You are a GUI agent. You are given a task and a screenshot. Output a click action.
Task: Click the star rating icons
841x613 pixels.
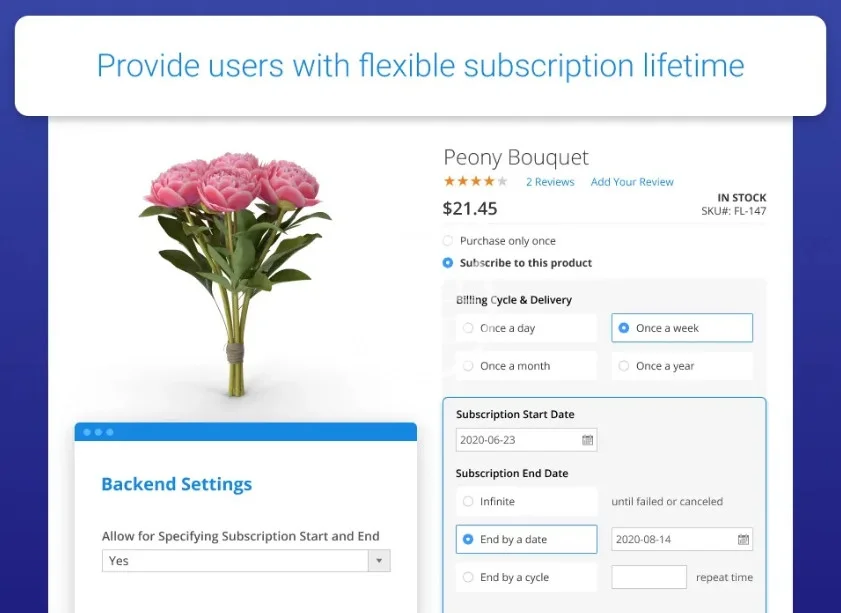click(476, 182)
